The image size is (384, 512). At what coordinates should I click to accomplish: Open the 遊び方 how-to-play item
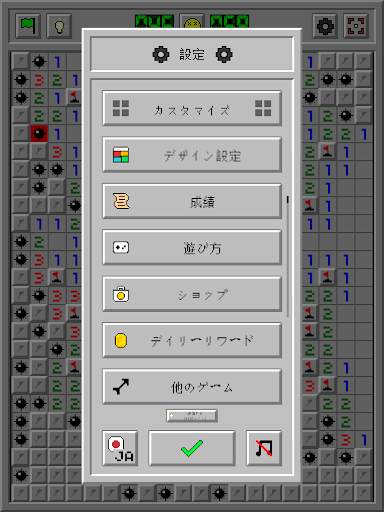(192, 248)
